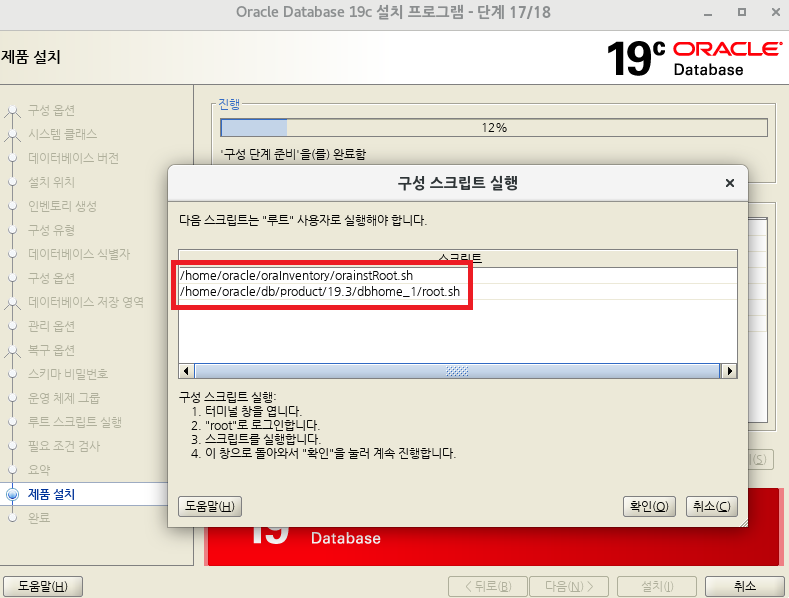Select the 데이터베이스 식별자 step

[79, 254]
